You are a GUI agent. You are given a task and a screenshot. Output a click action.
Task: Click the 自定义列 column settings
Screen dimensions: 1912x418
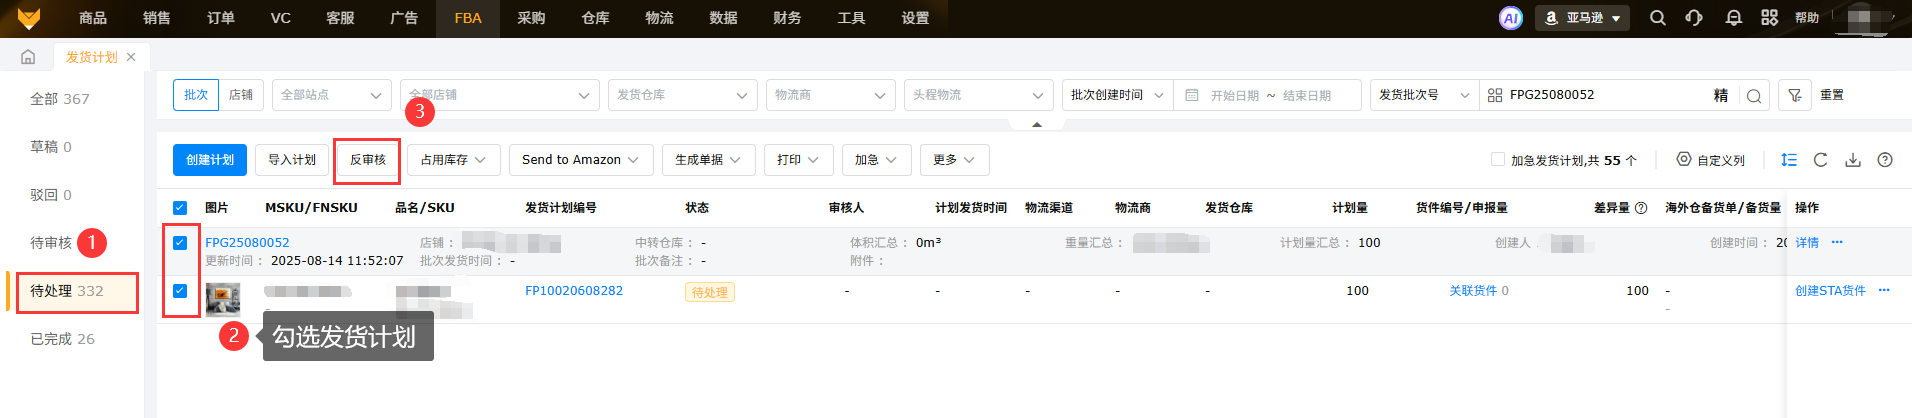[x=1711, y=160]
